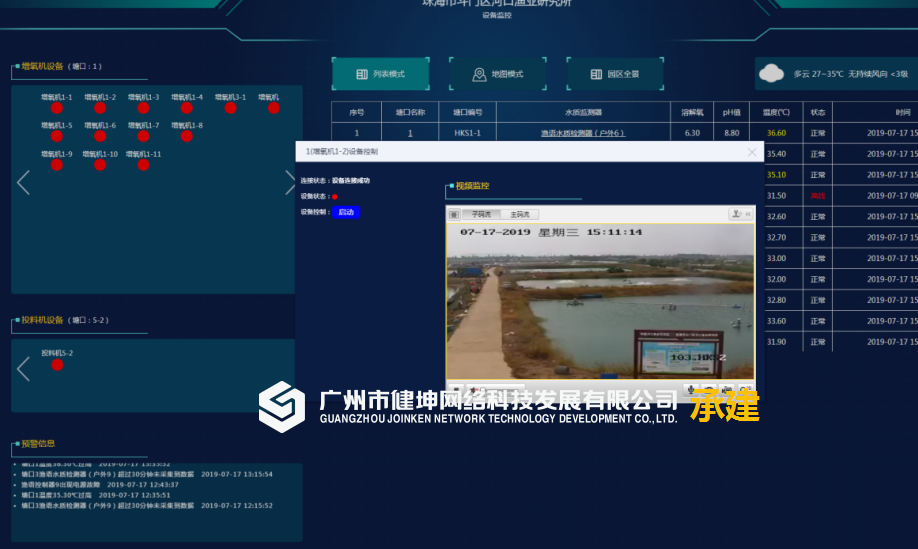Click the 增氧机1-6 red device dot
The height and width of the screenshot is (549, 918).
tap(100, 136)
